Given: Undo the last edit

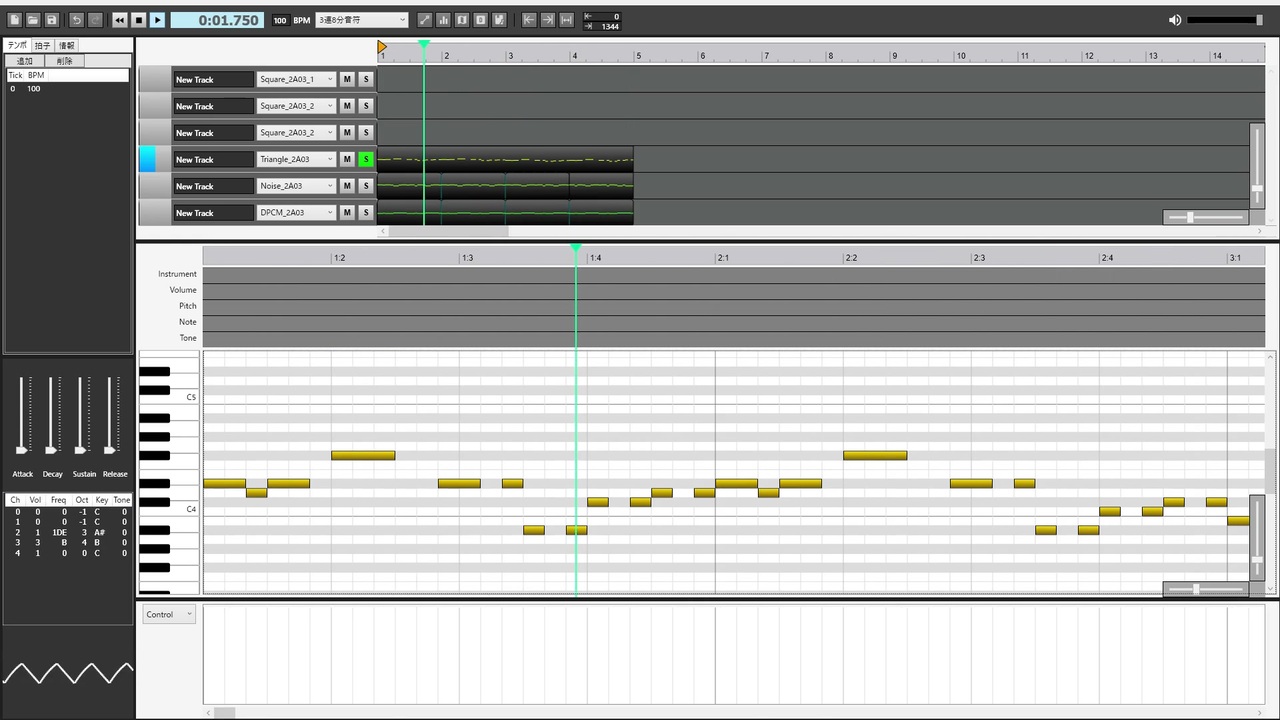Looking at the screenshot, I should click(76, 20).
